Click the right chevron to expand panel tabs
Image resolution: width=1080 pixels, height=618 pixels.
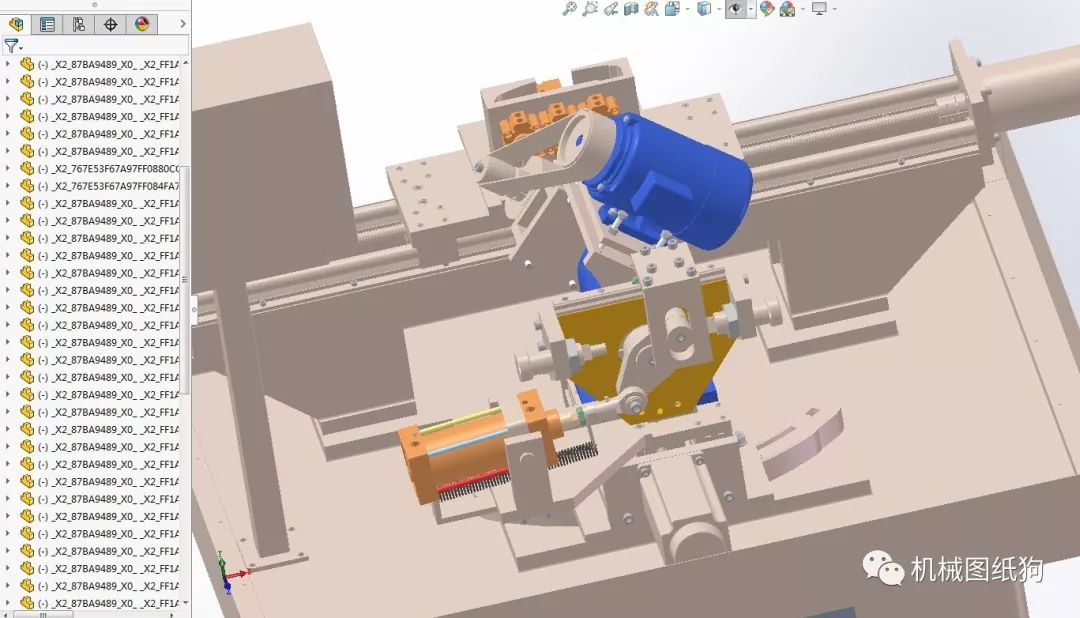click(x=182, y=23)
